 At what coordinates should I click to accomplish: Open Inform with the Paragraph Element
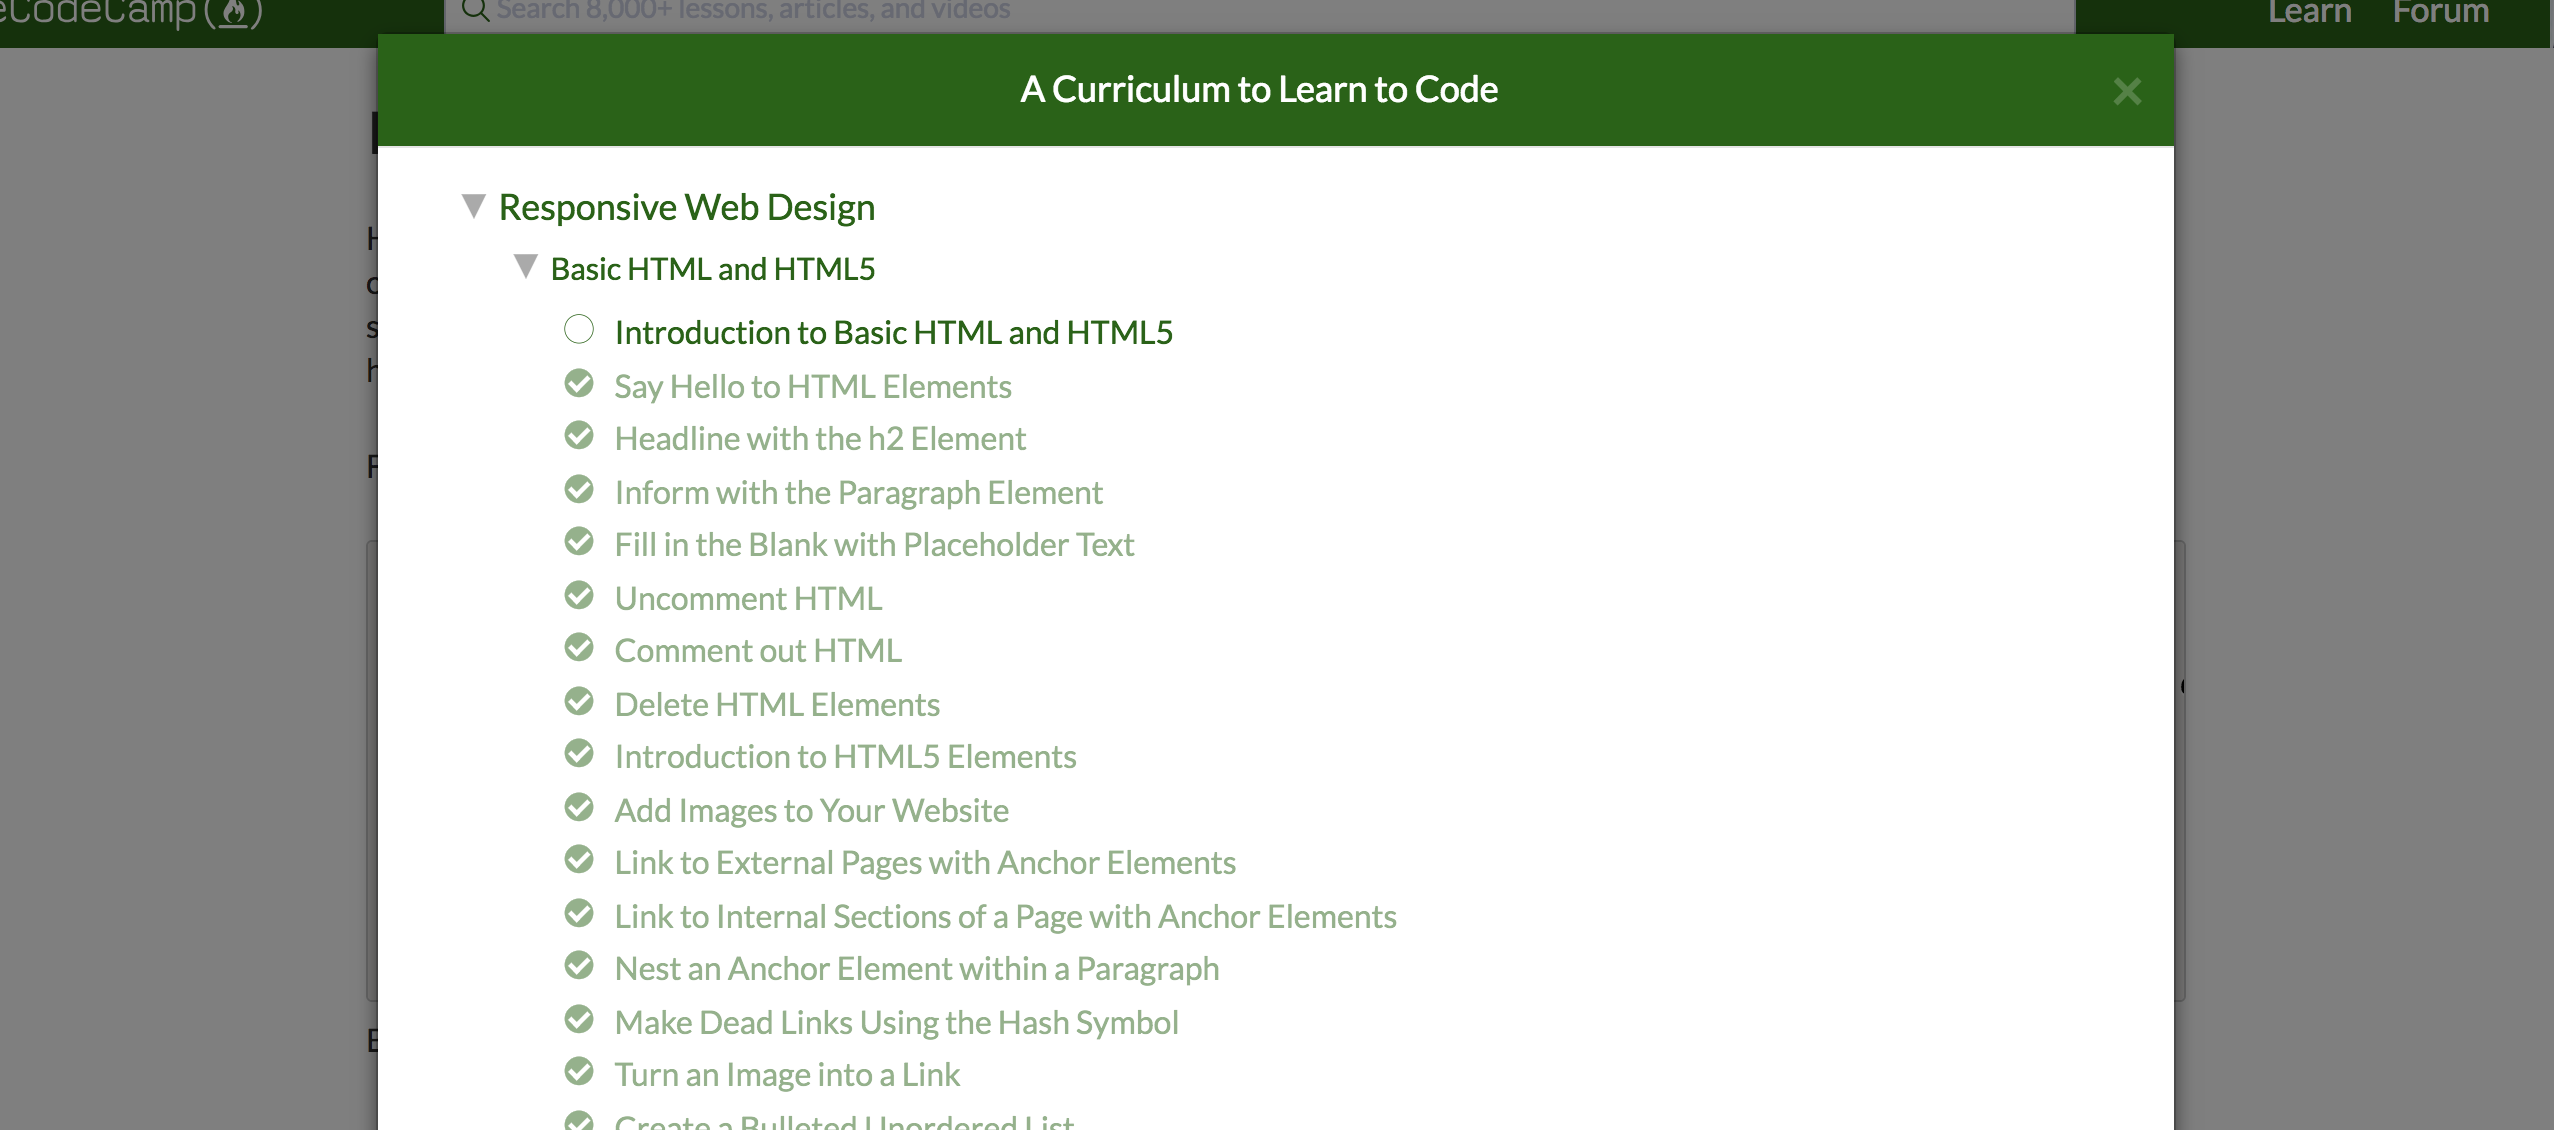858,492
